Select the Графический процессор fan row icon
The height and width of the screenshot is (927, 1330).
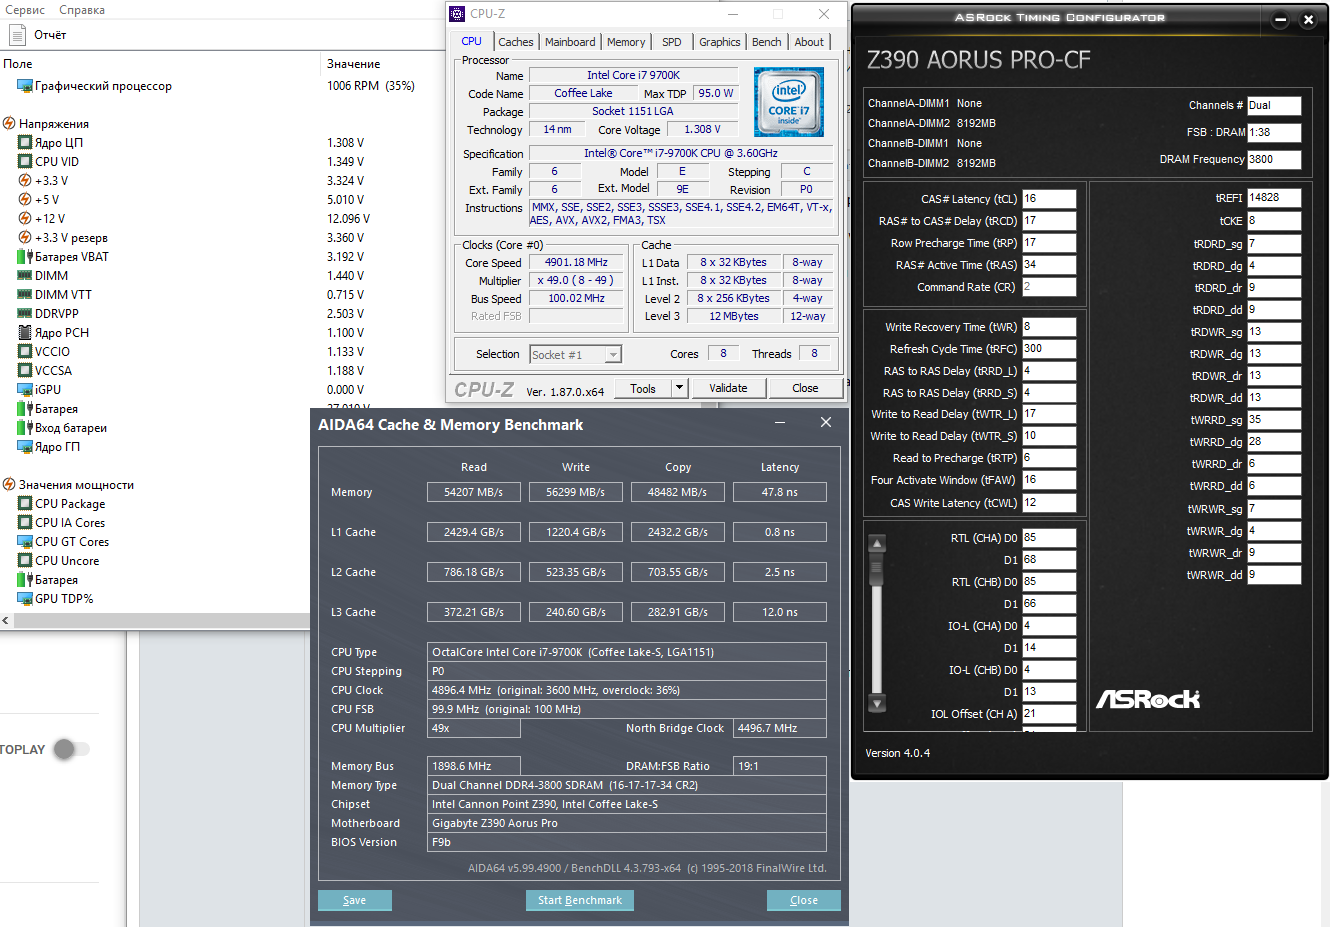(25, 86)
